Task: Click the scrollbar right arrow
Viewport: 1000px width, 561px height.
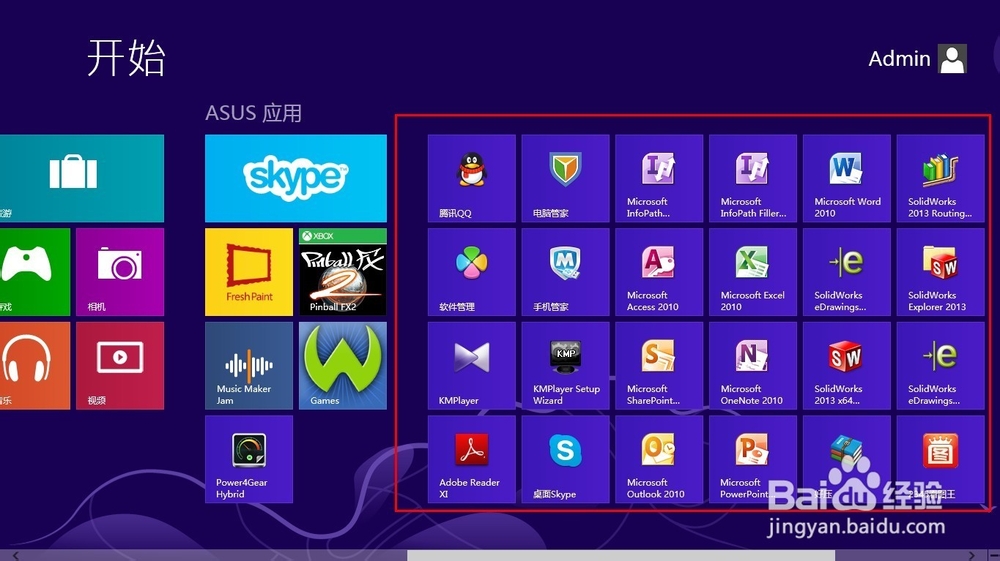Action: coord(971,555)
